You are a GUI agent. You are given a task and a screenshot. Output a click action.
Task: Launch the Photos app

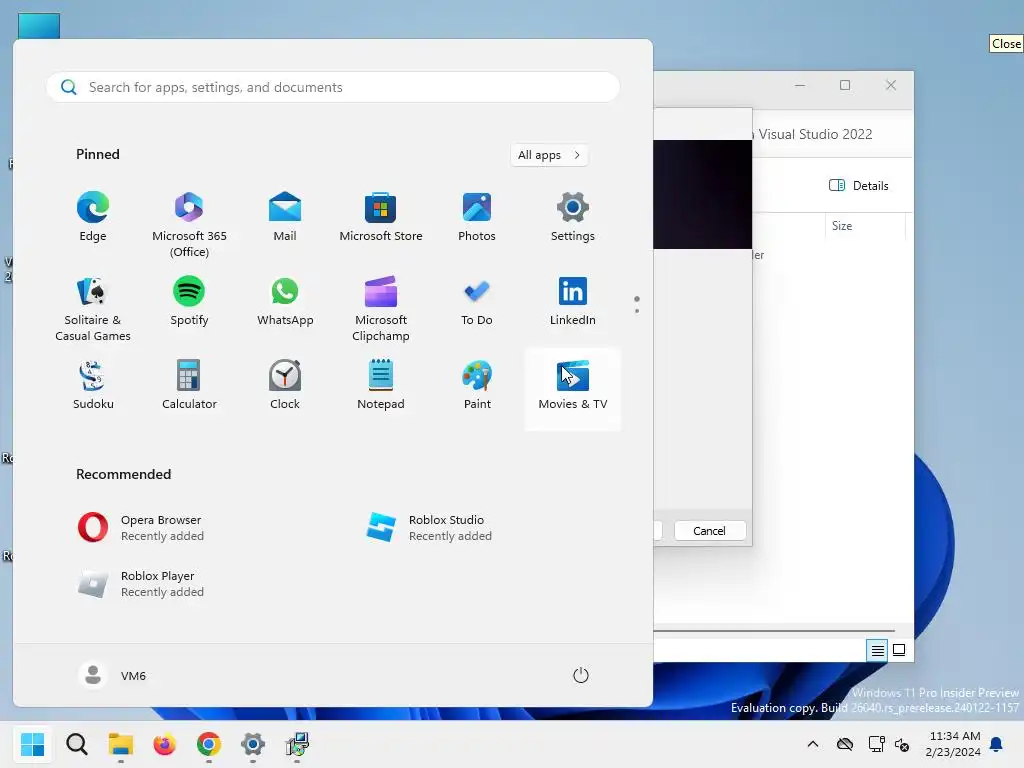pos(477,217)
